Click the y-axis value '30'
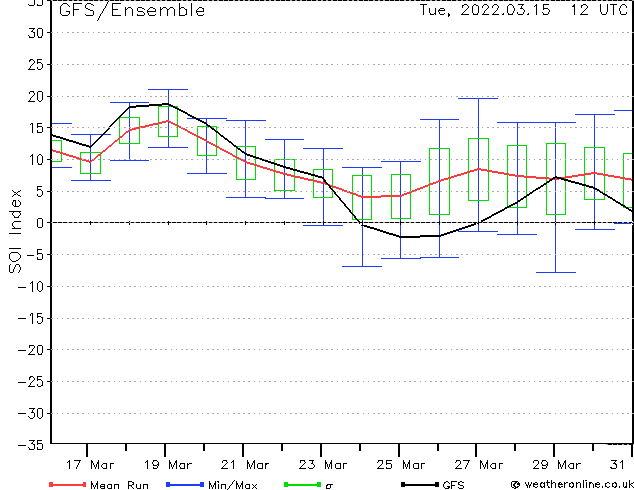The height and width of the screenshot is (490, 634). [36, 33]
